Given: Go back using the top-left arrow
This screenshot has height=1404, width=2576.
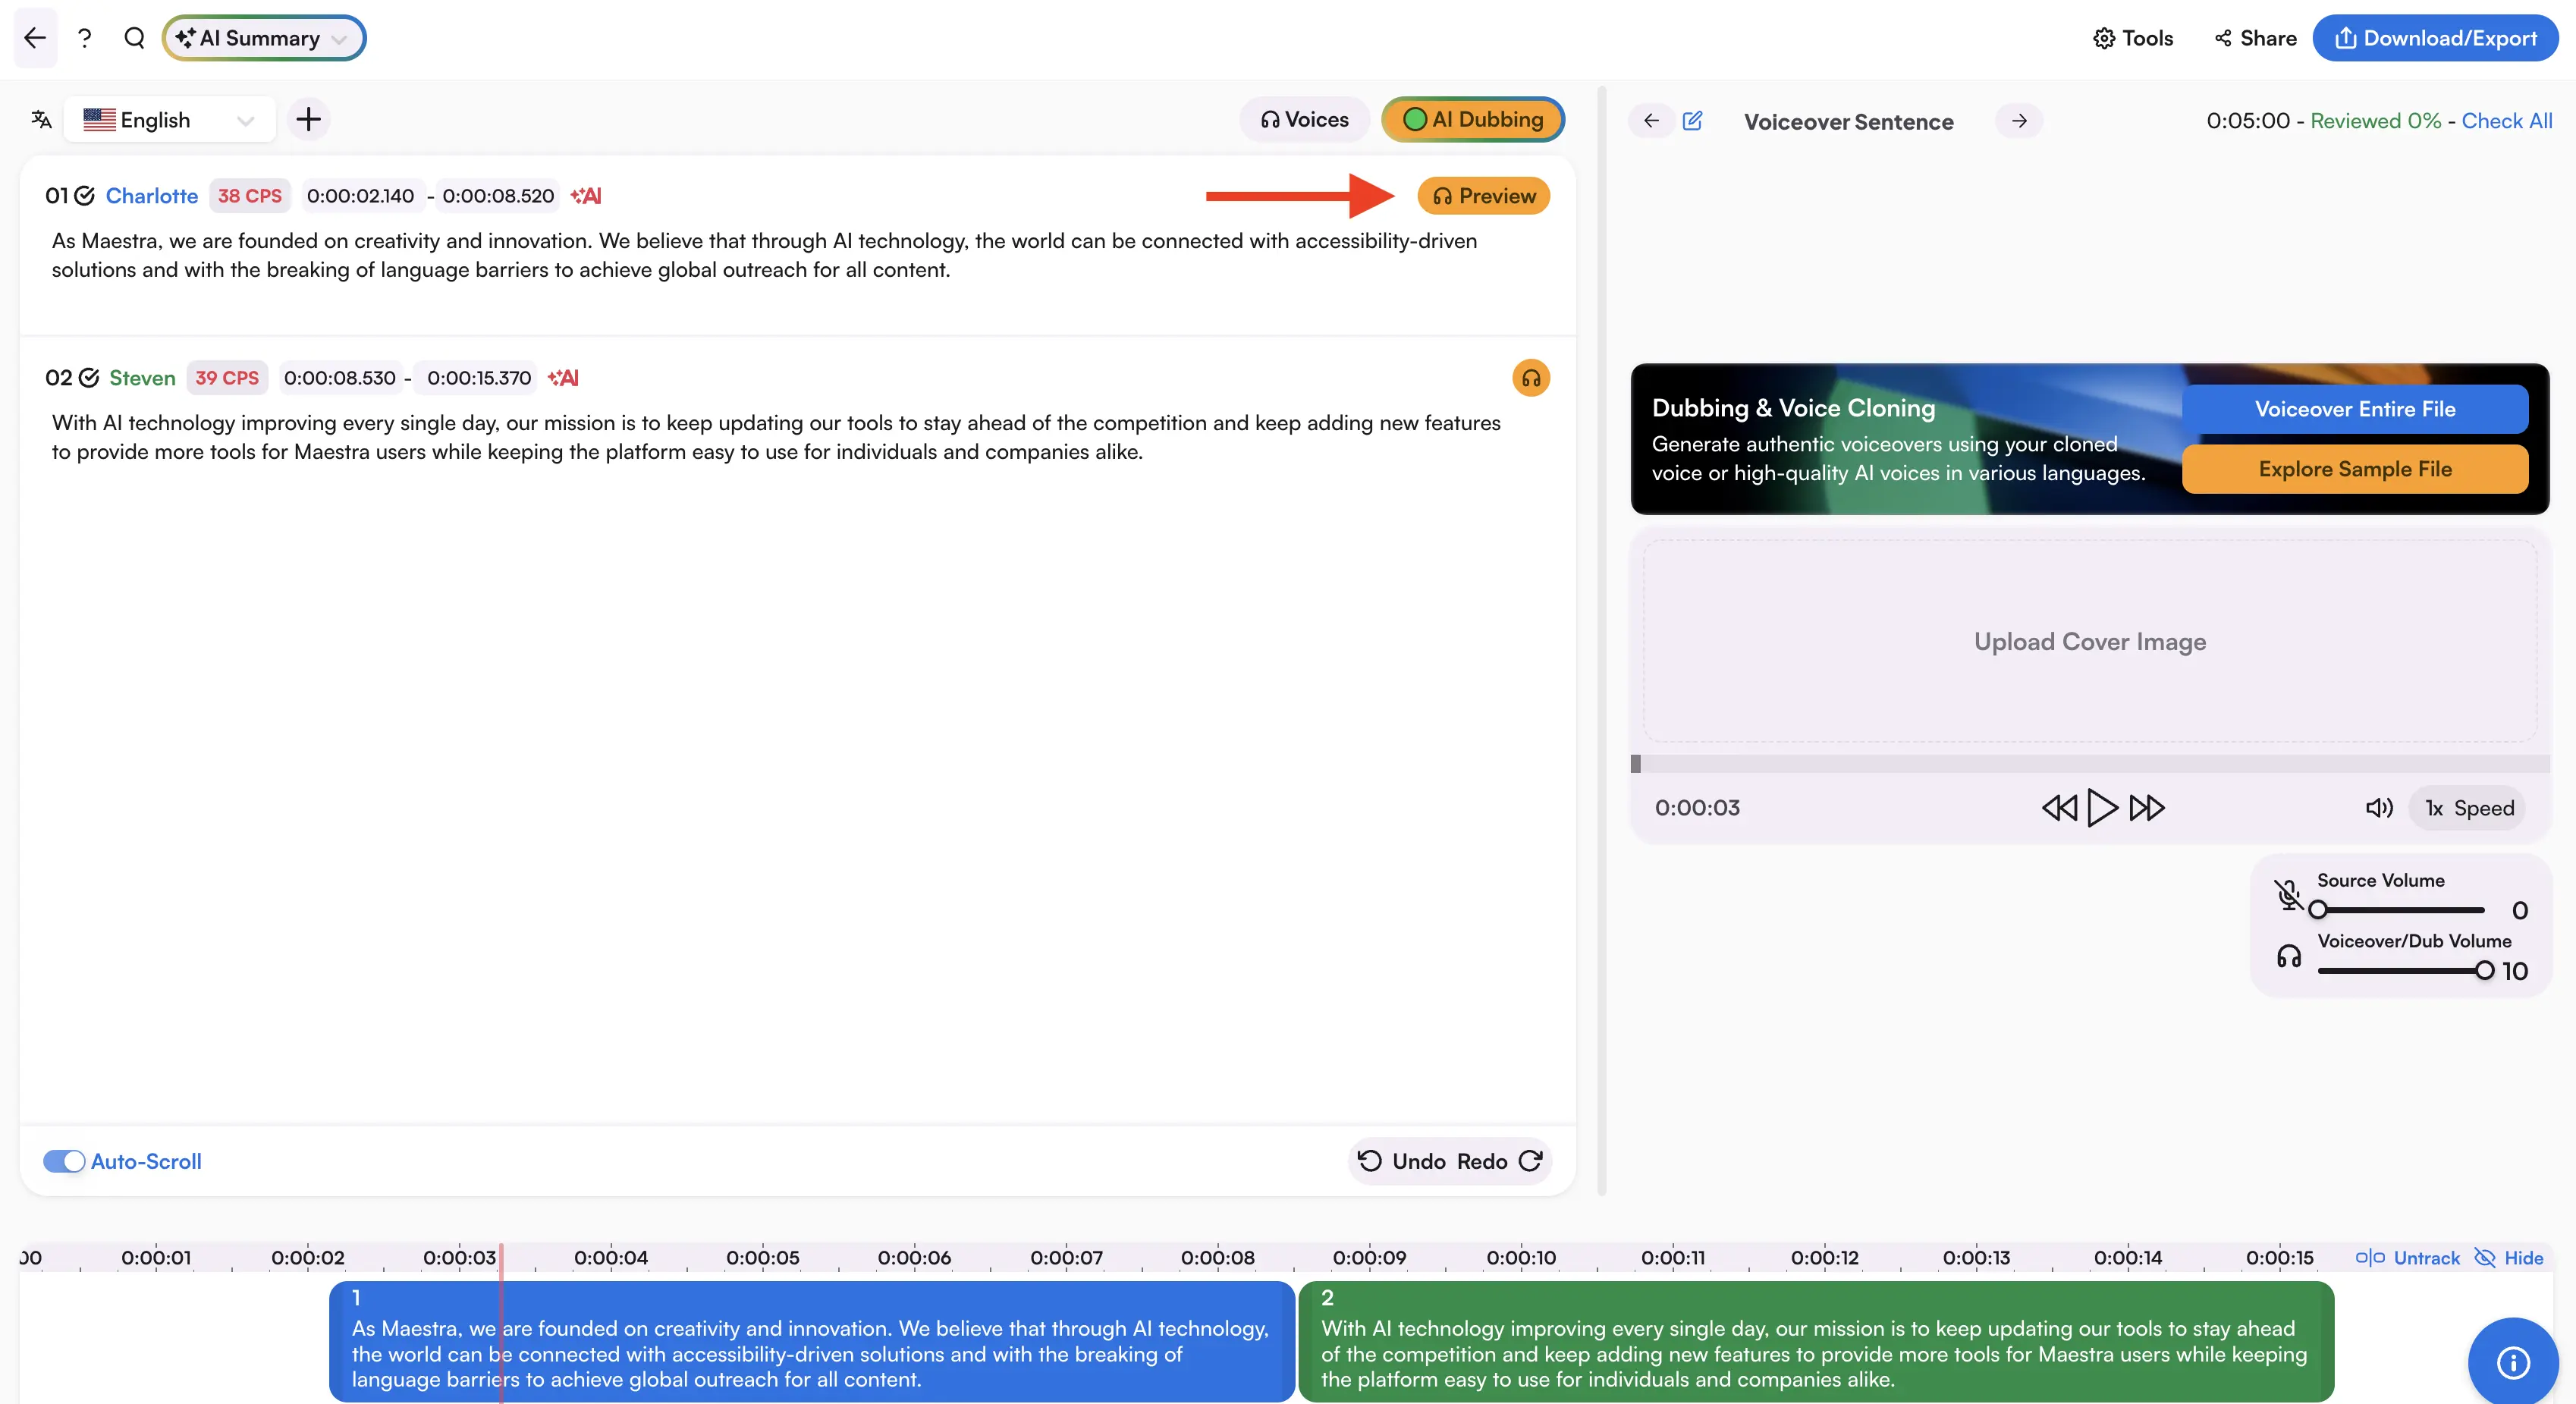Looking at the screenshot, I should 35,38.
